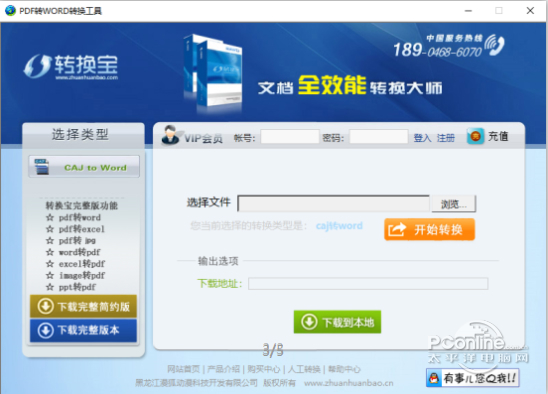Click the 充值 recharge coin icon
The width and height of the screenshot is (548, 394).
(475, 136)
